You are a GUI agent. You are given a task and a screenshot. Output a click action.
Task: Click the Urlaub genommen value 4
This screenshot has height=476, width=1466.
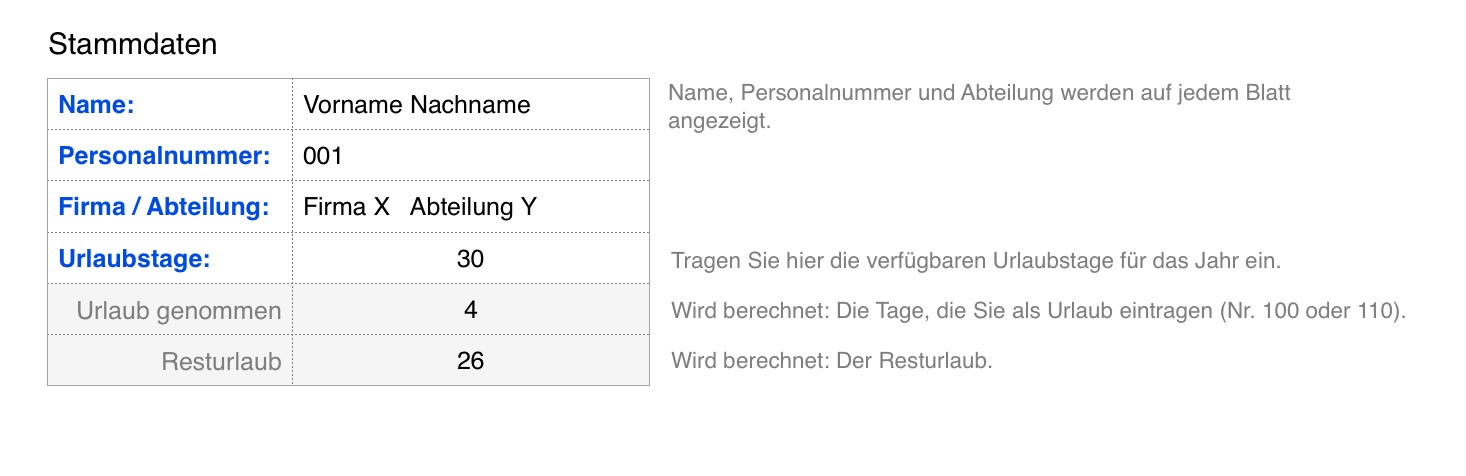click(470, 310)
